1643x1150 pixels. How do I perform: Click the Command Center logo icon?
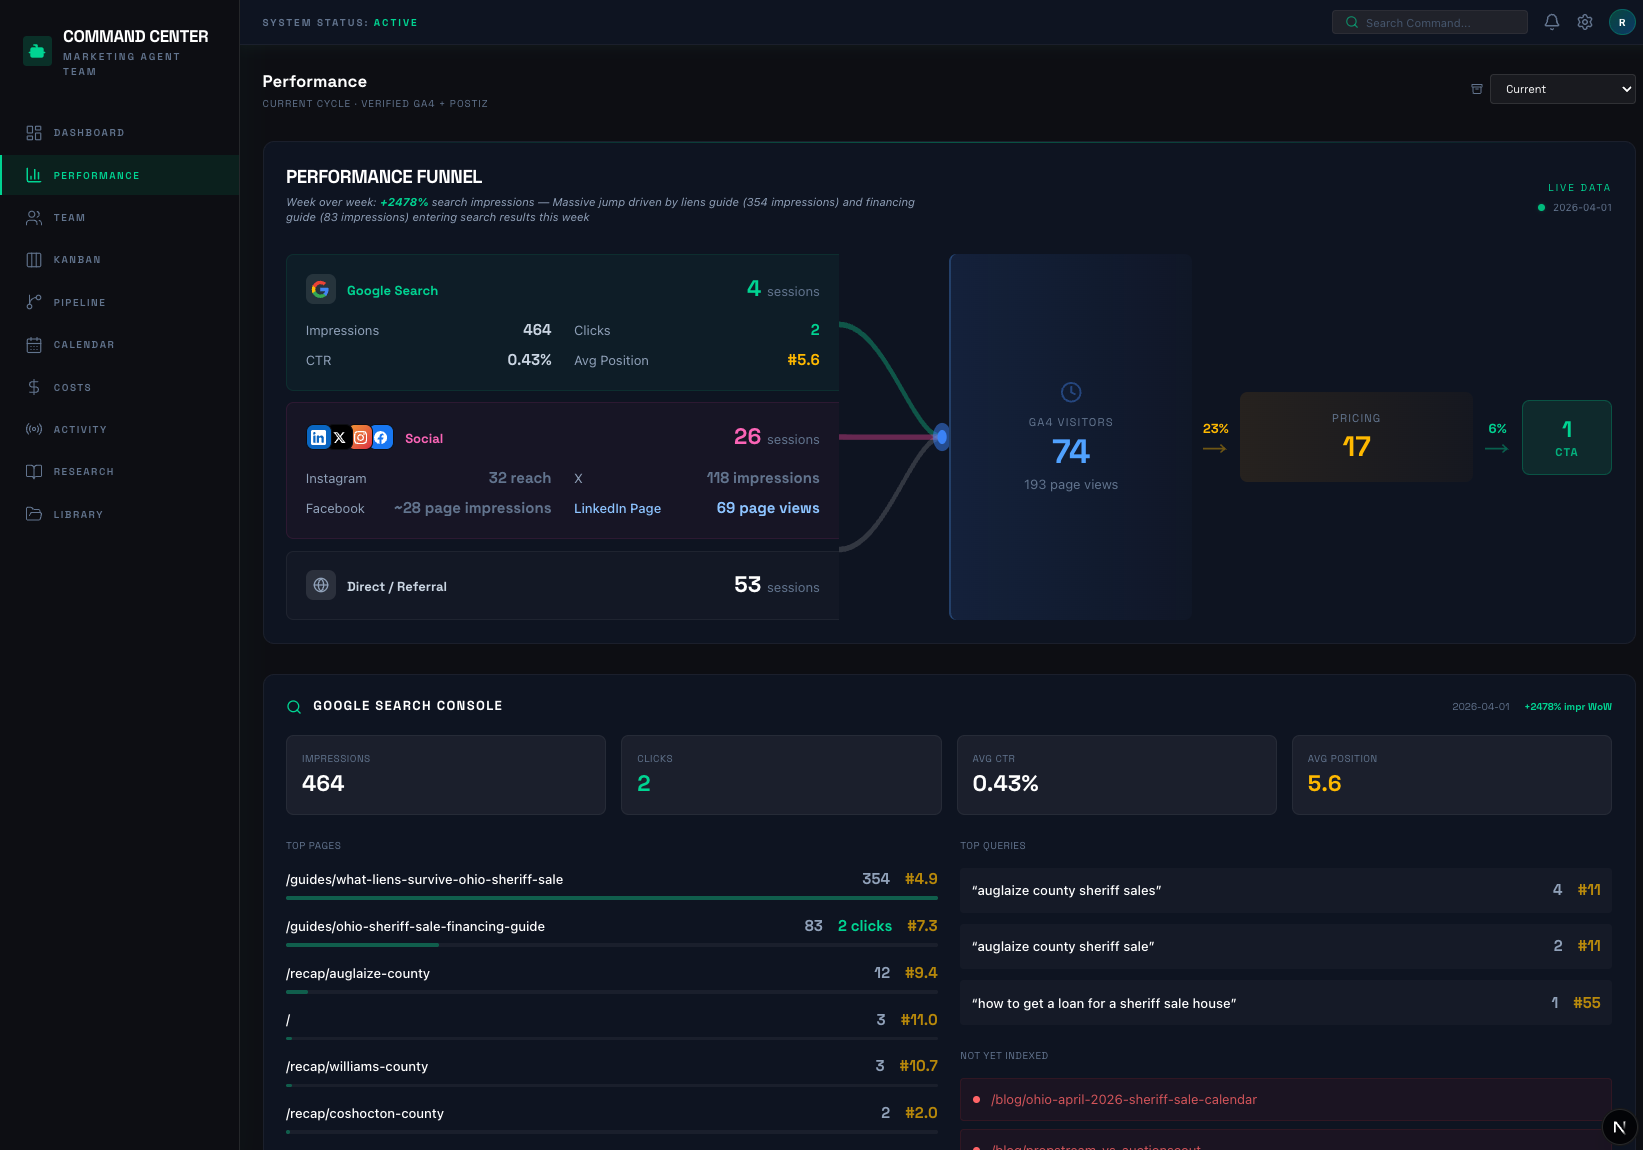(37, 51)
